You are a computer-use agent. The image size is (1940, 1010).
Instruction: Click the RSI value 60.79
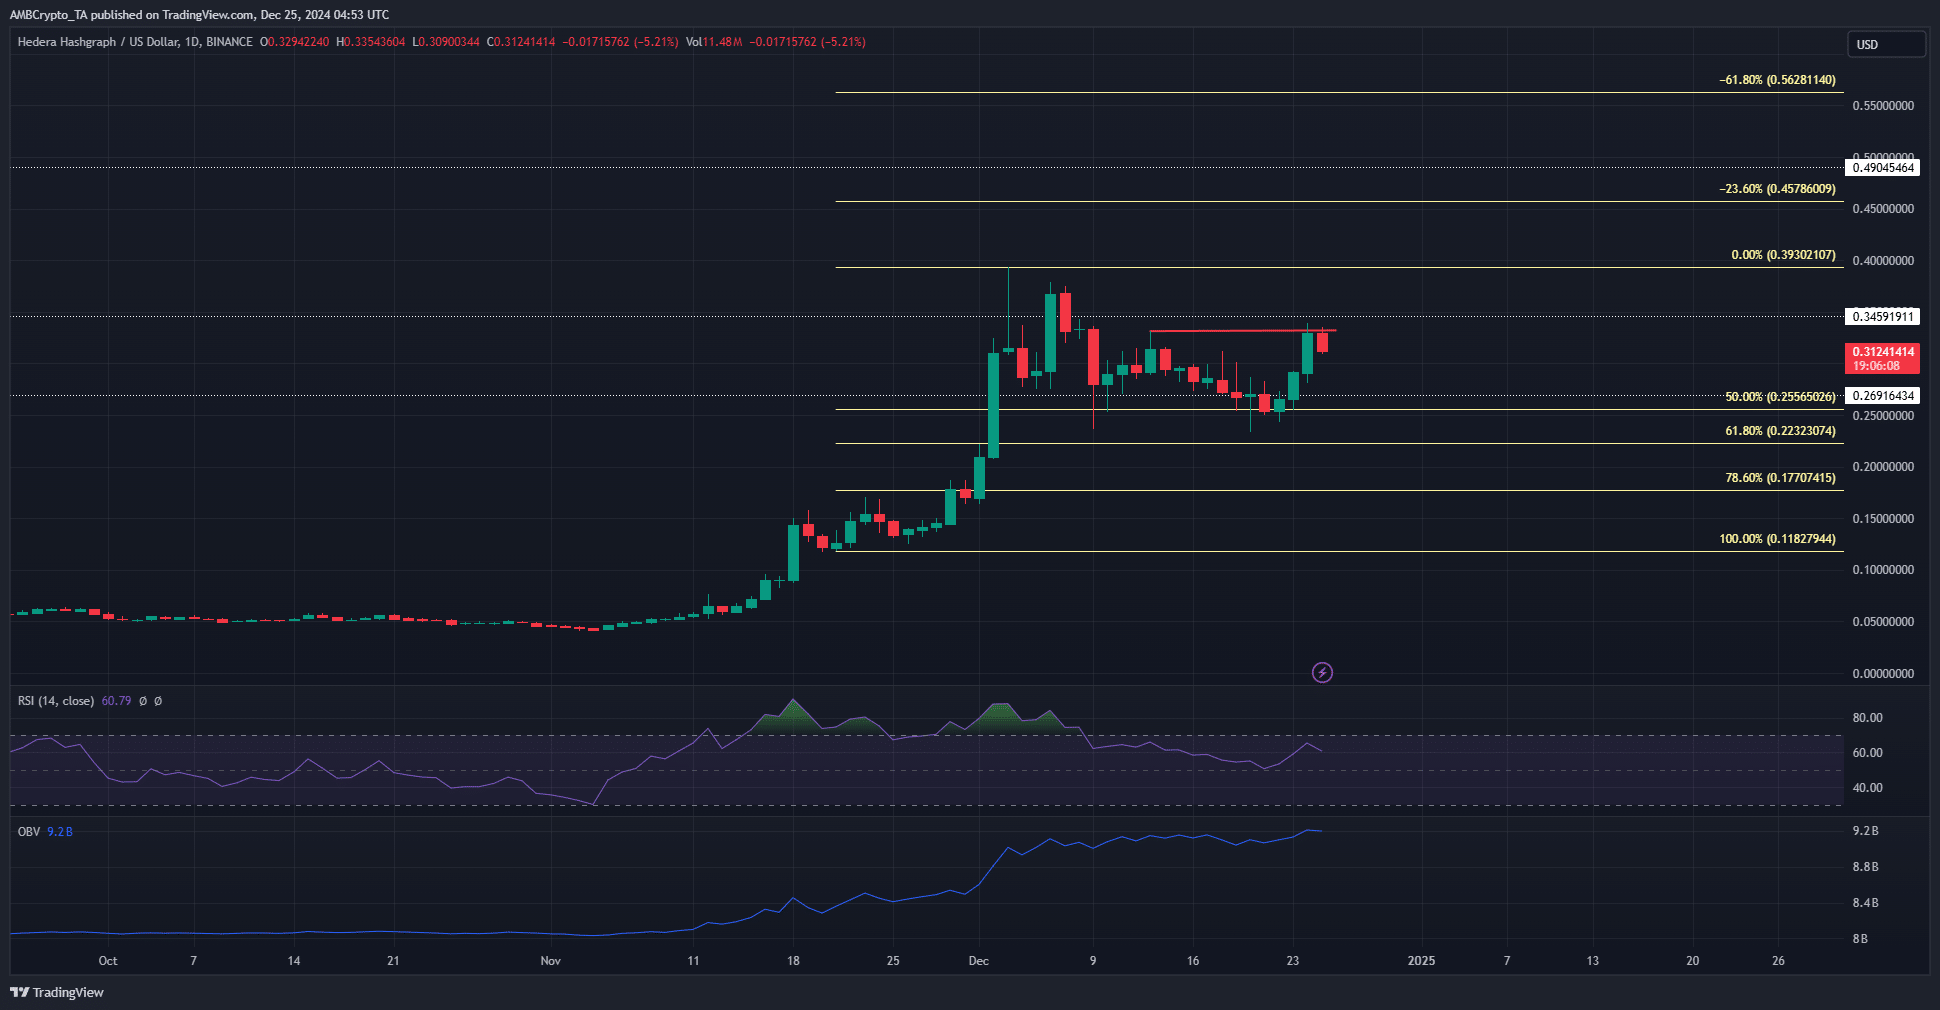coord(116,701)
